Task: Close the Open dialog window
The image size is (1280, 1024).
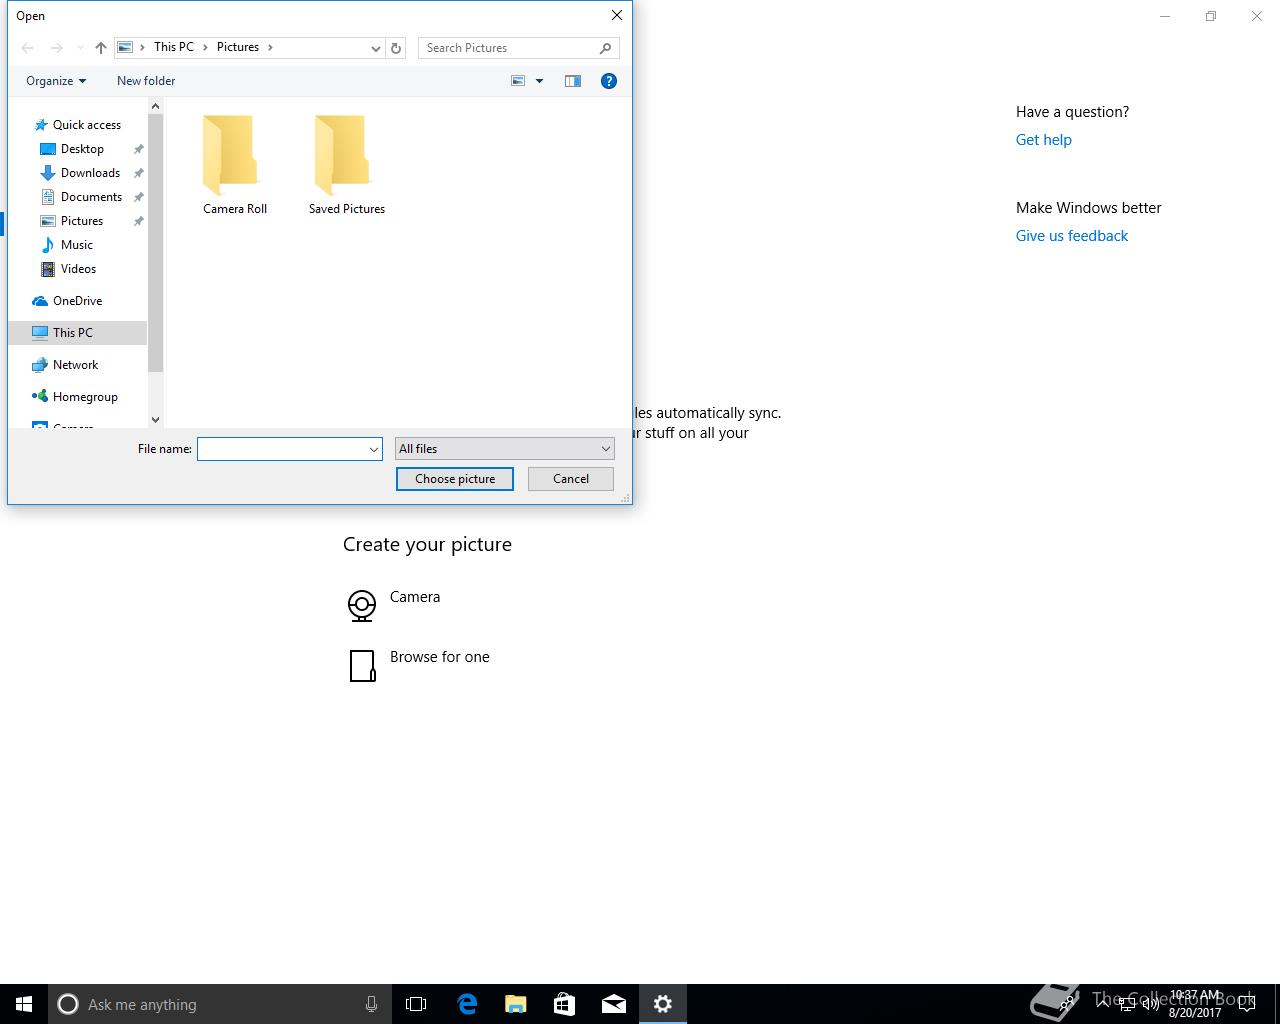Action: [x=617, y=15]
